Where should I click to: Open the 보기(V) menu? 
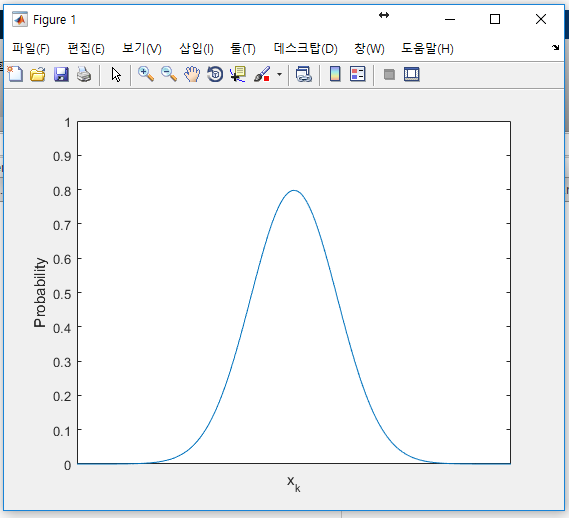click(x=142, y=48)
